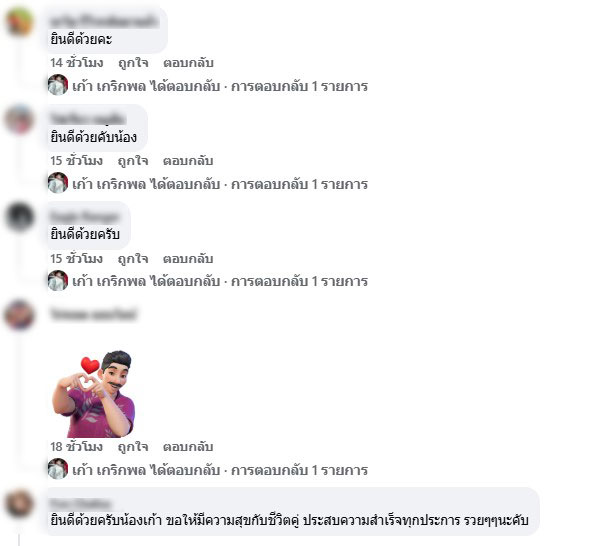Expand reply under the 'ยินดีด้วยคับน้อง' comment

220,184
